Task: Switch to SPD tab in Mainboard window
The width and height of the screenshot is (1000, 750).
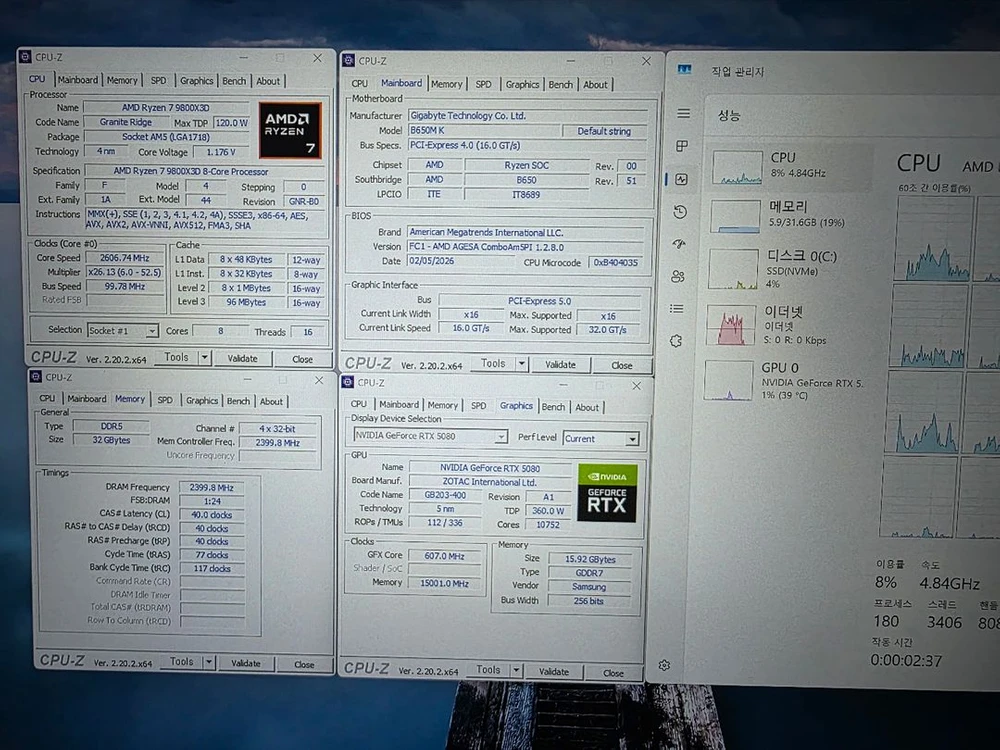Action: [483, 84]
